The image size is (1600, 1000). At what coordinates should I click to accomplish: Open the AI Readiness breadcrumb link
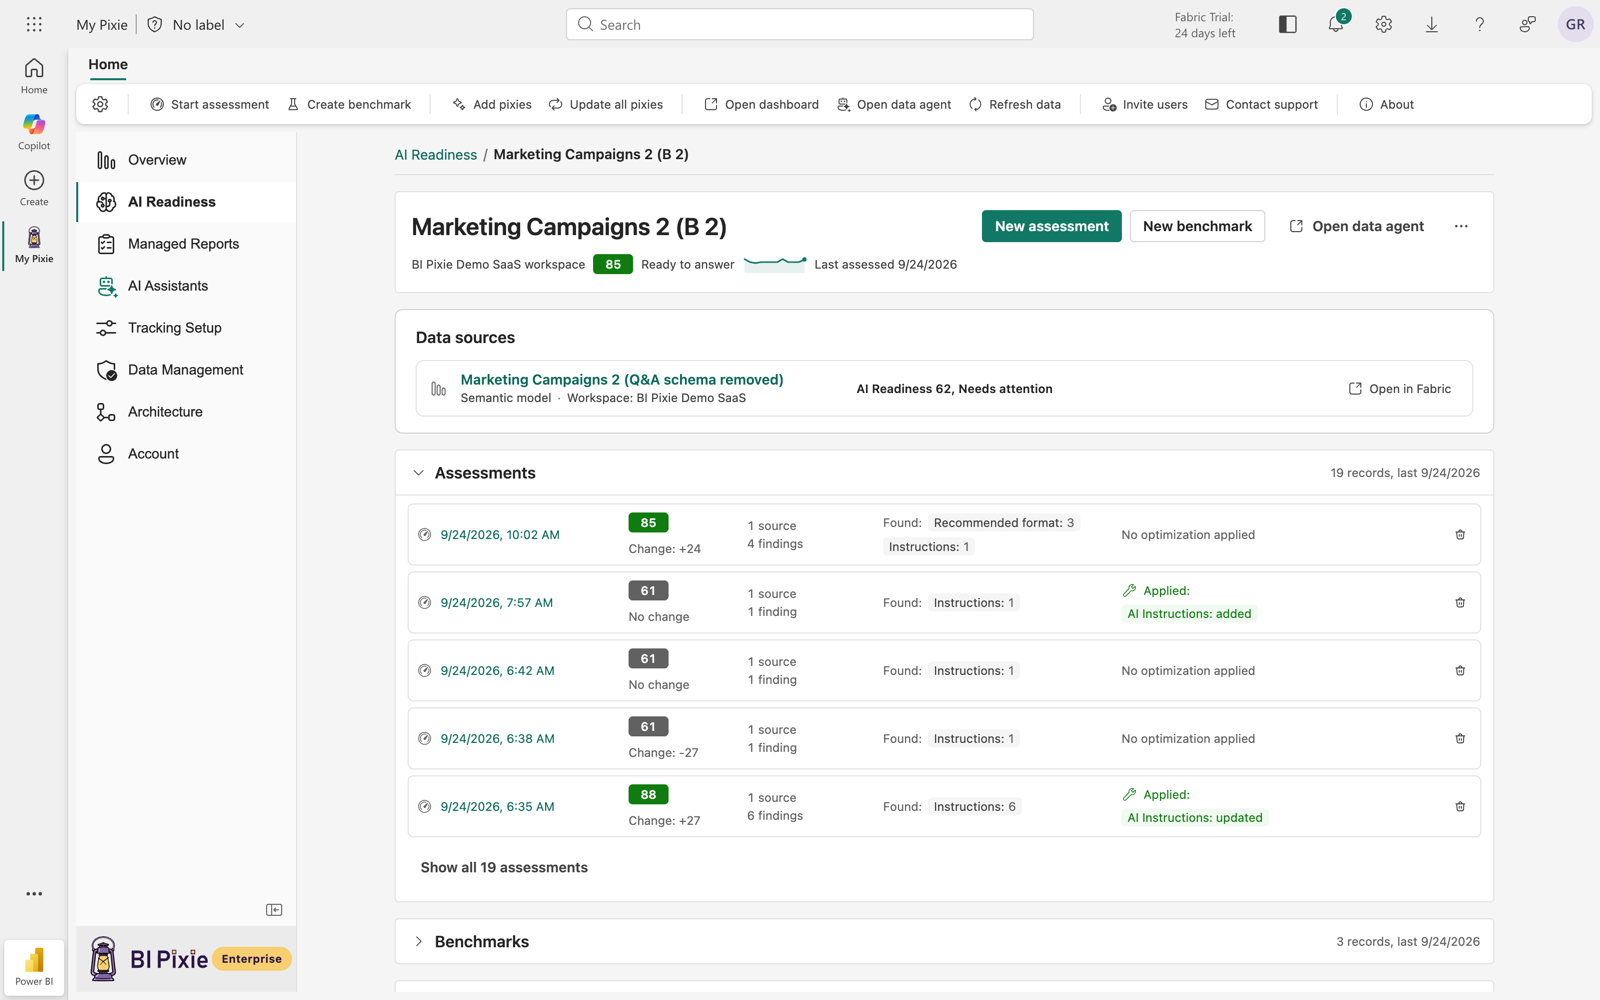436,154
